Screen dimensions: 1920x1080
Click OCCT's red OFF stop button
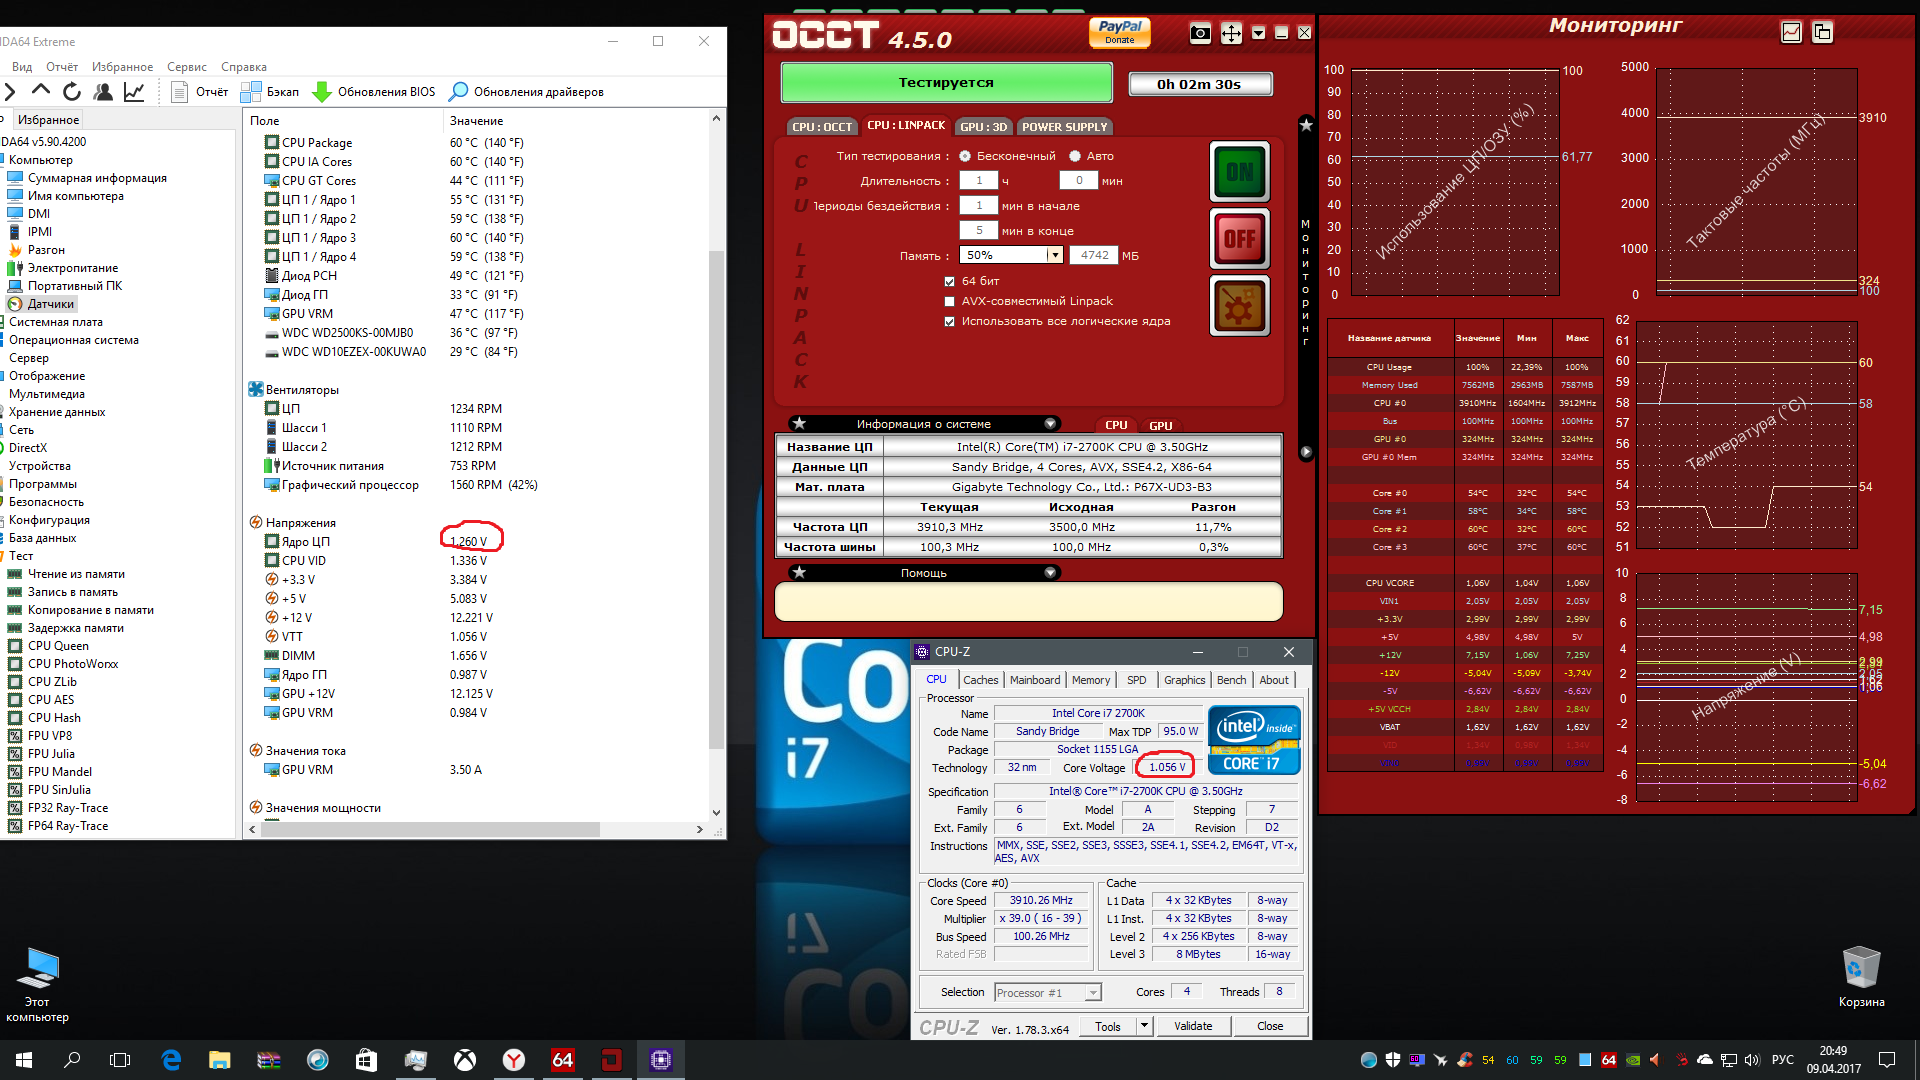pos(1239,239)
